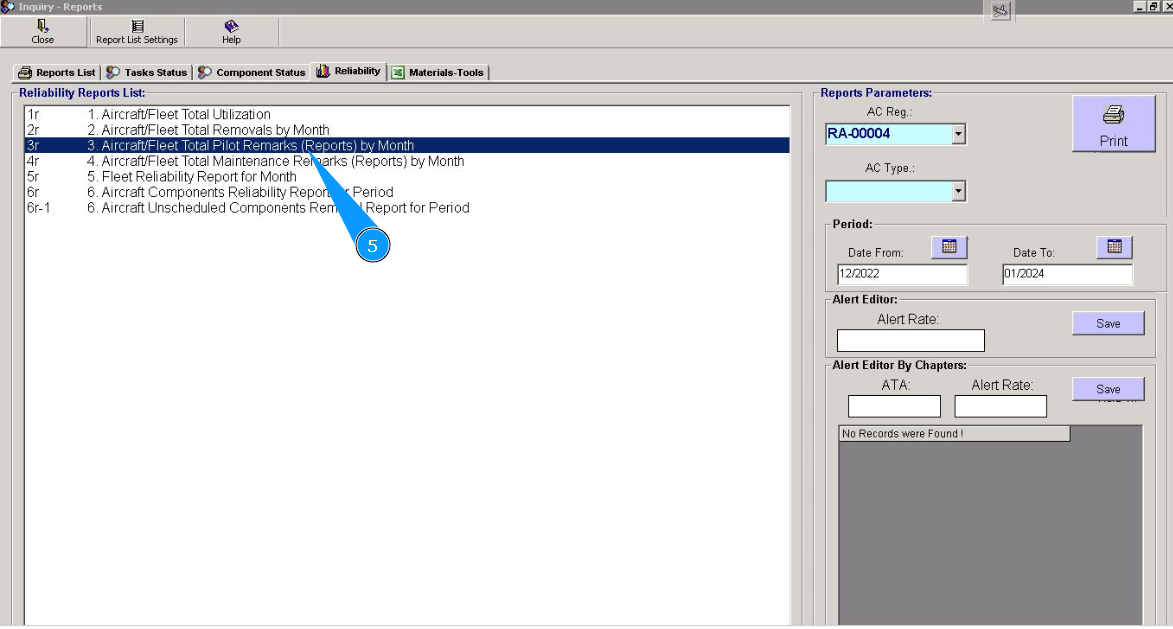1173x629 pixels.
Task: Expand the AC Type dropdown arrow
Action: point(958,191)
